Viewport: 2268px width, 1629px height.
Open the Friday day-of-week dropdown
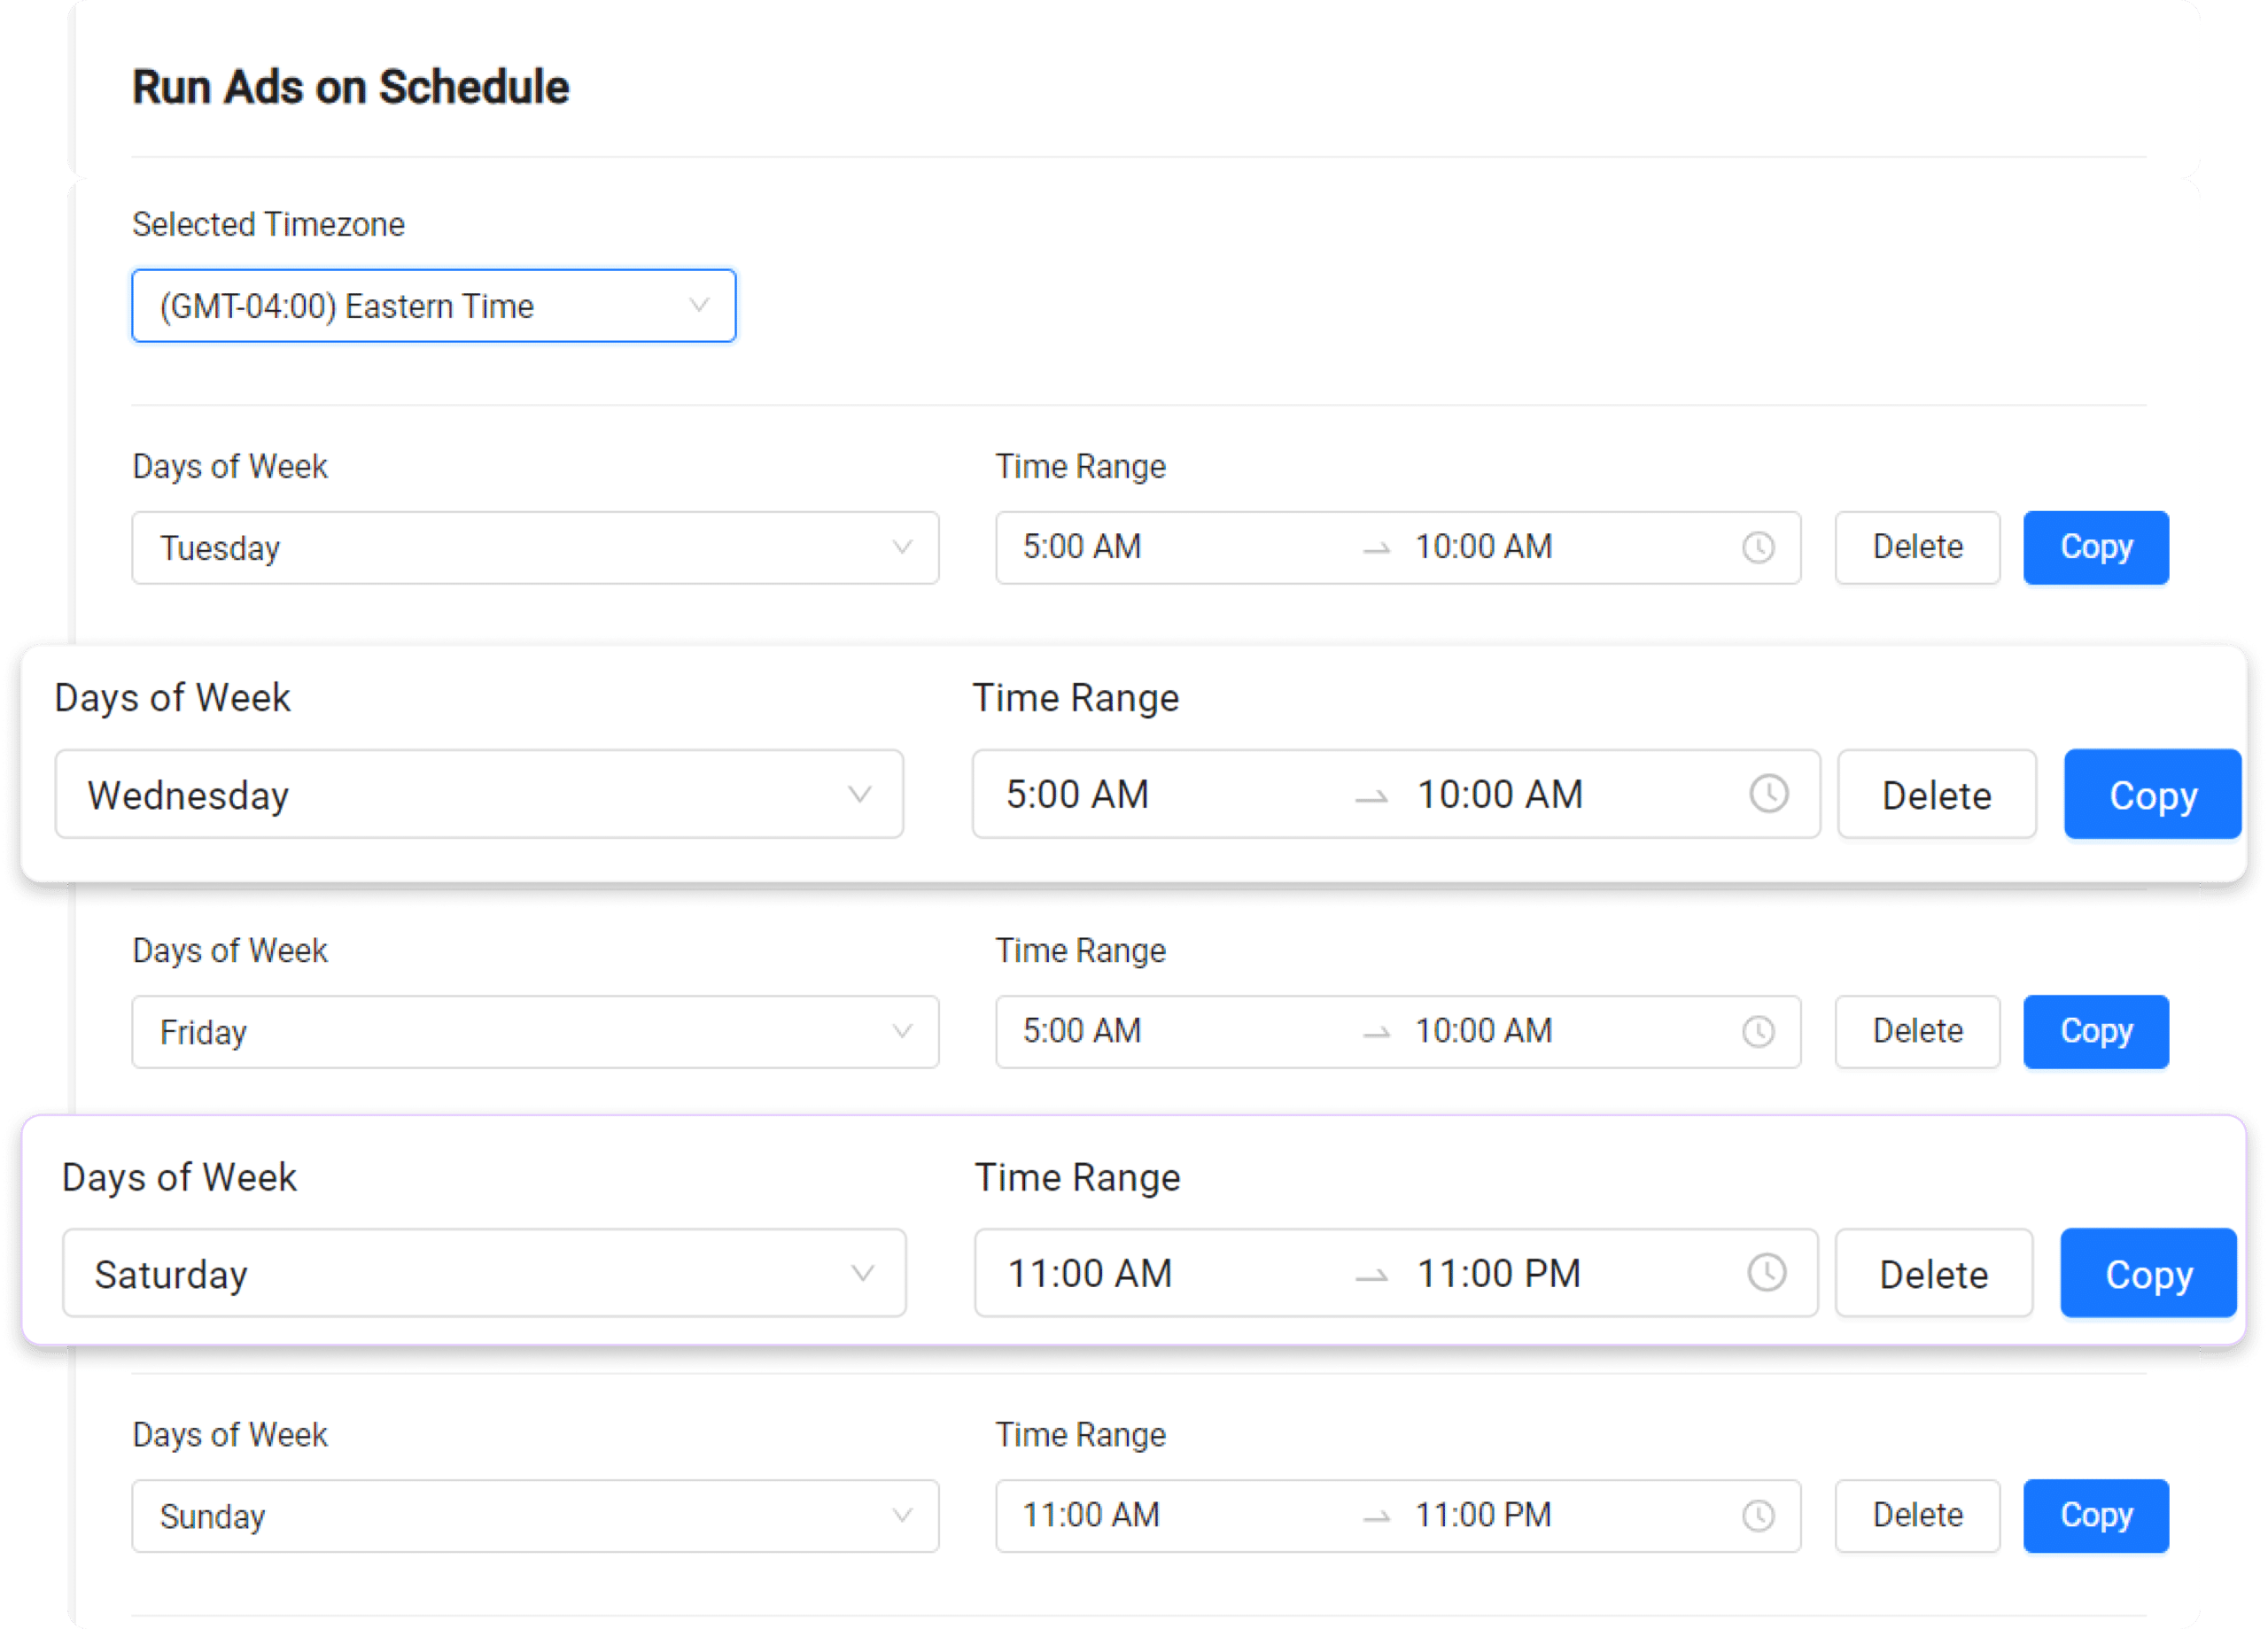pos(535,1032)
